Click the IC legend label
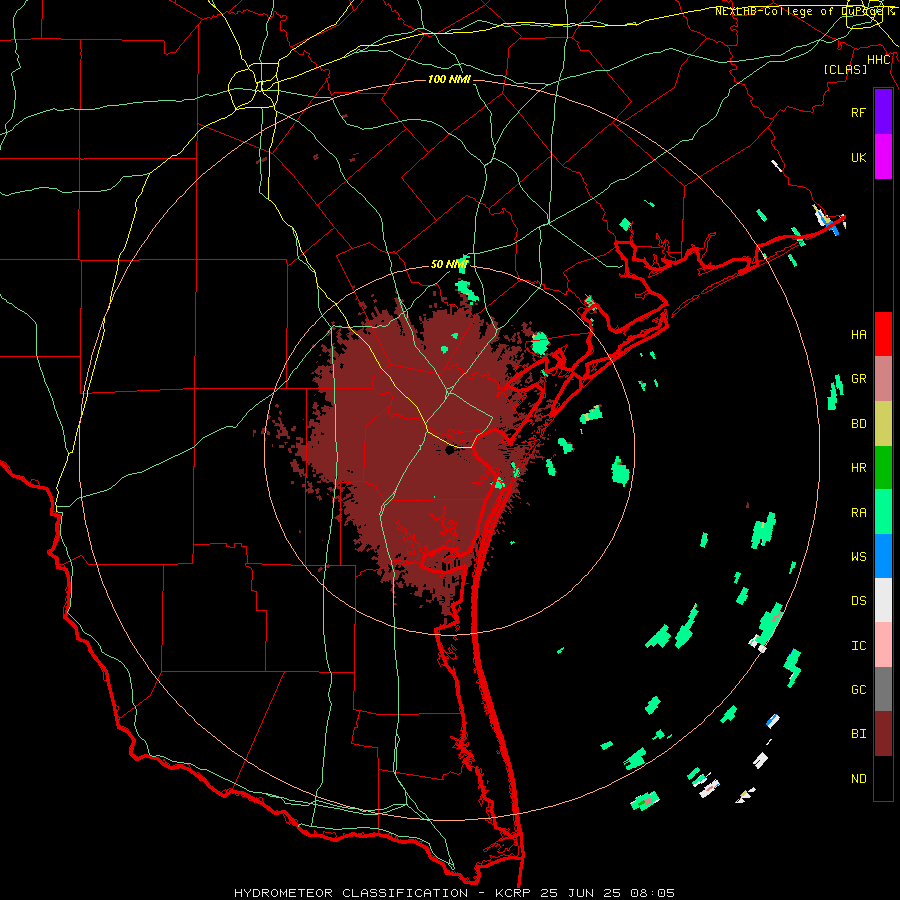Screen dimensions: 900x900 tap(859, 646)
